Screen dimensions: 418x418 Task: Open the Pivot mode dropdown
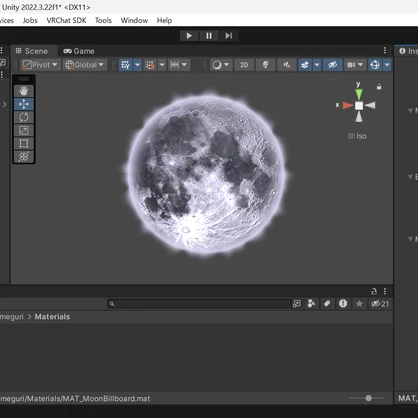click(x=41, y=65)
